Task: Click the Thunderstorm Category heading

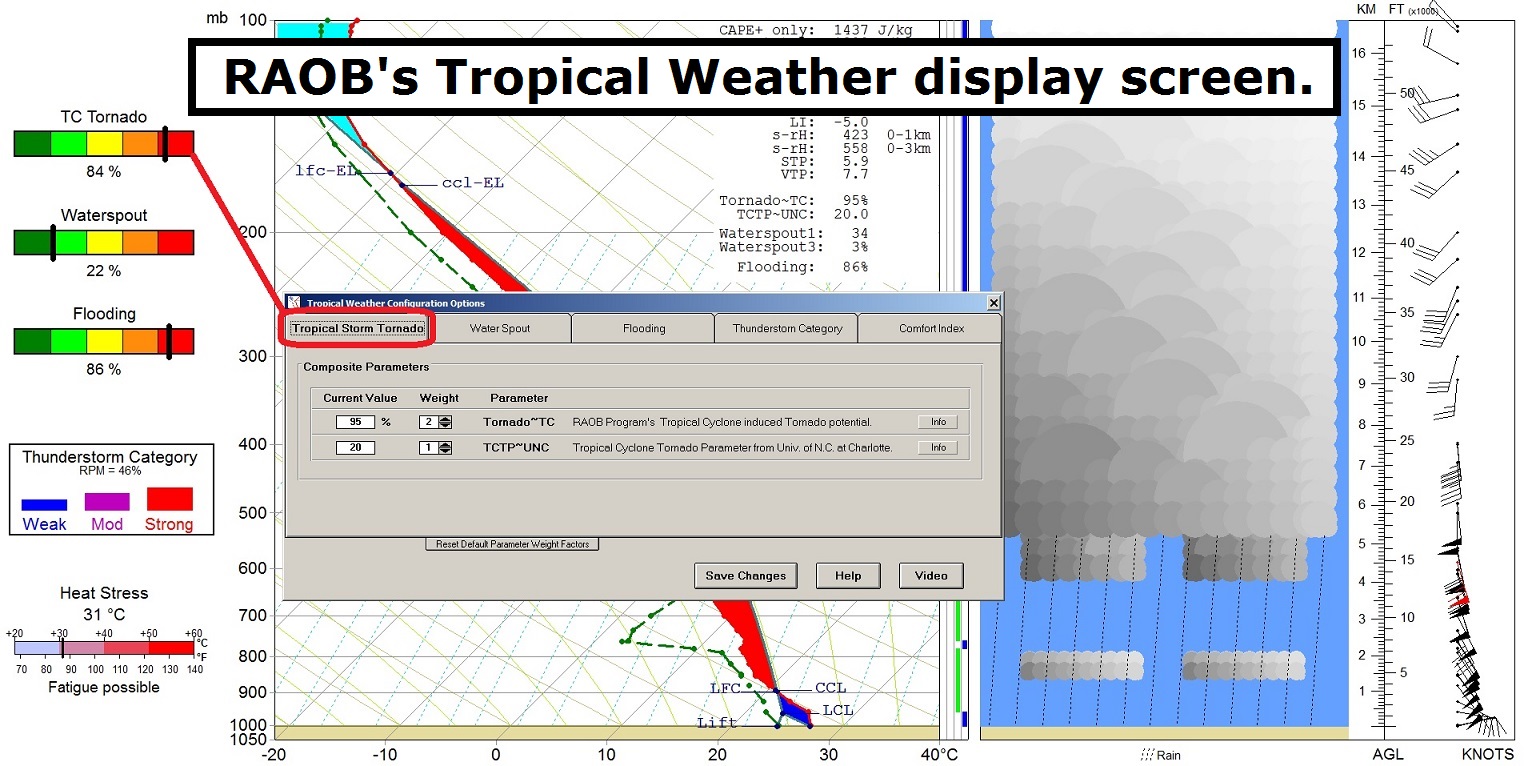Action: (109, 457)
